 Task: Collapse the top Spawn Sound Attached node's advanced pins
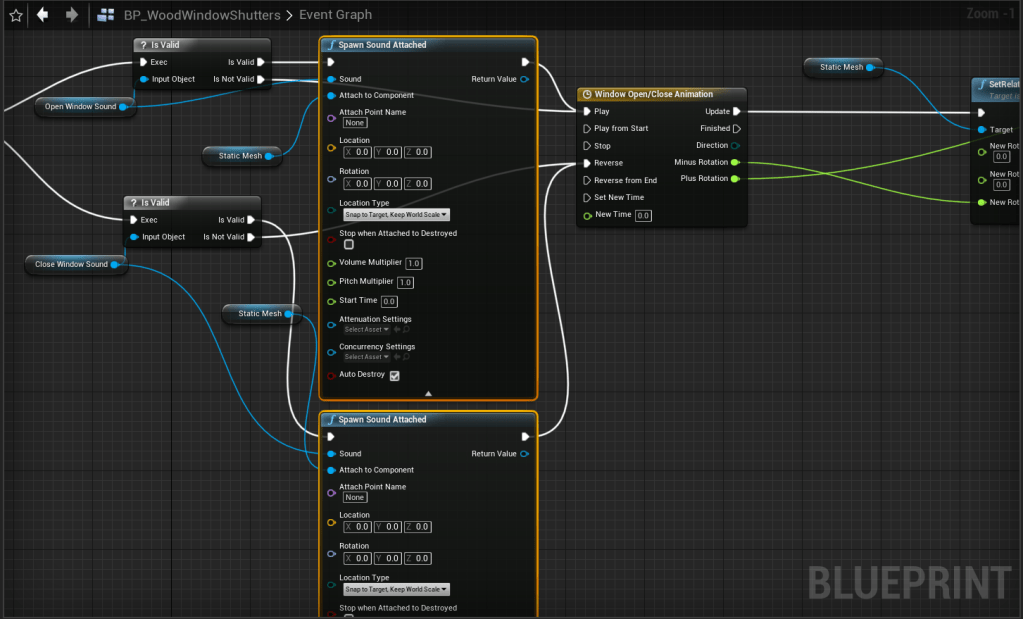(428, 394)
